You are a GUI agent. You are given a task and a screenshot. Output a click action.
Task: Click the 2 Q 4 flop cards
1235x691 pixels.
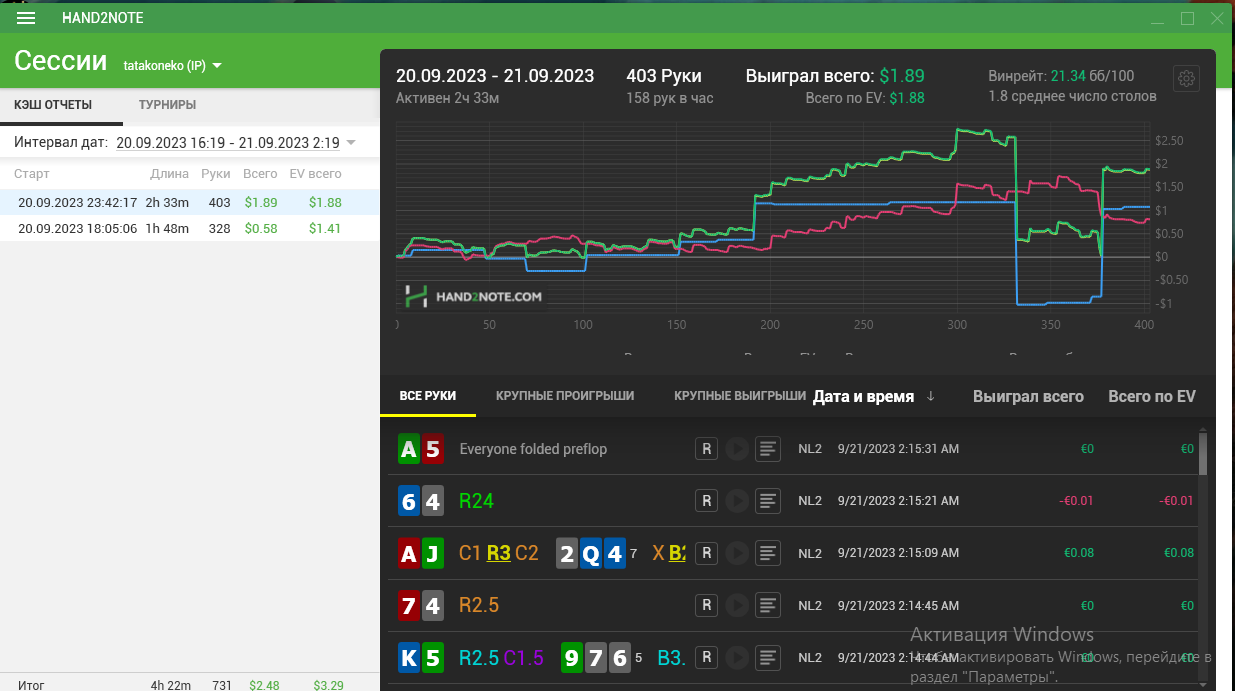pyautogui.click(x=591, y=553)
